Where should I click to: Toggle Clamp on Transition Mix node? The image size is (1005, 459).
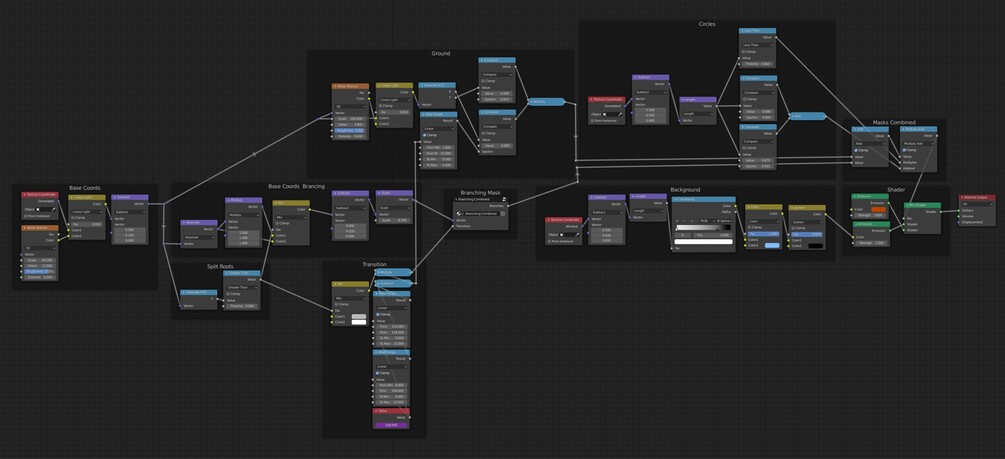click(x=336, y=305)
